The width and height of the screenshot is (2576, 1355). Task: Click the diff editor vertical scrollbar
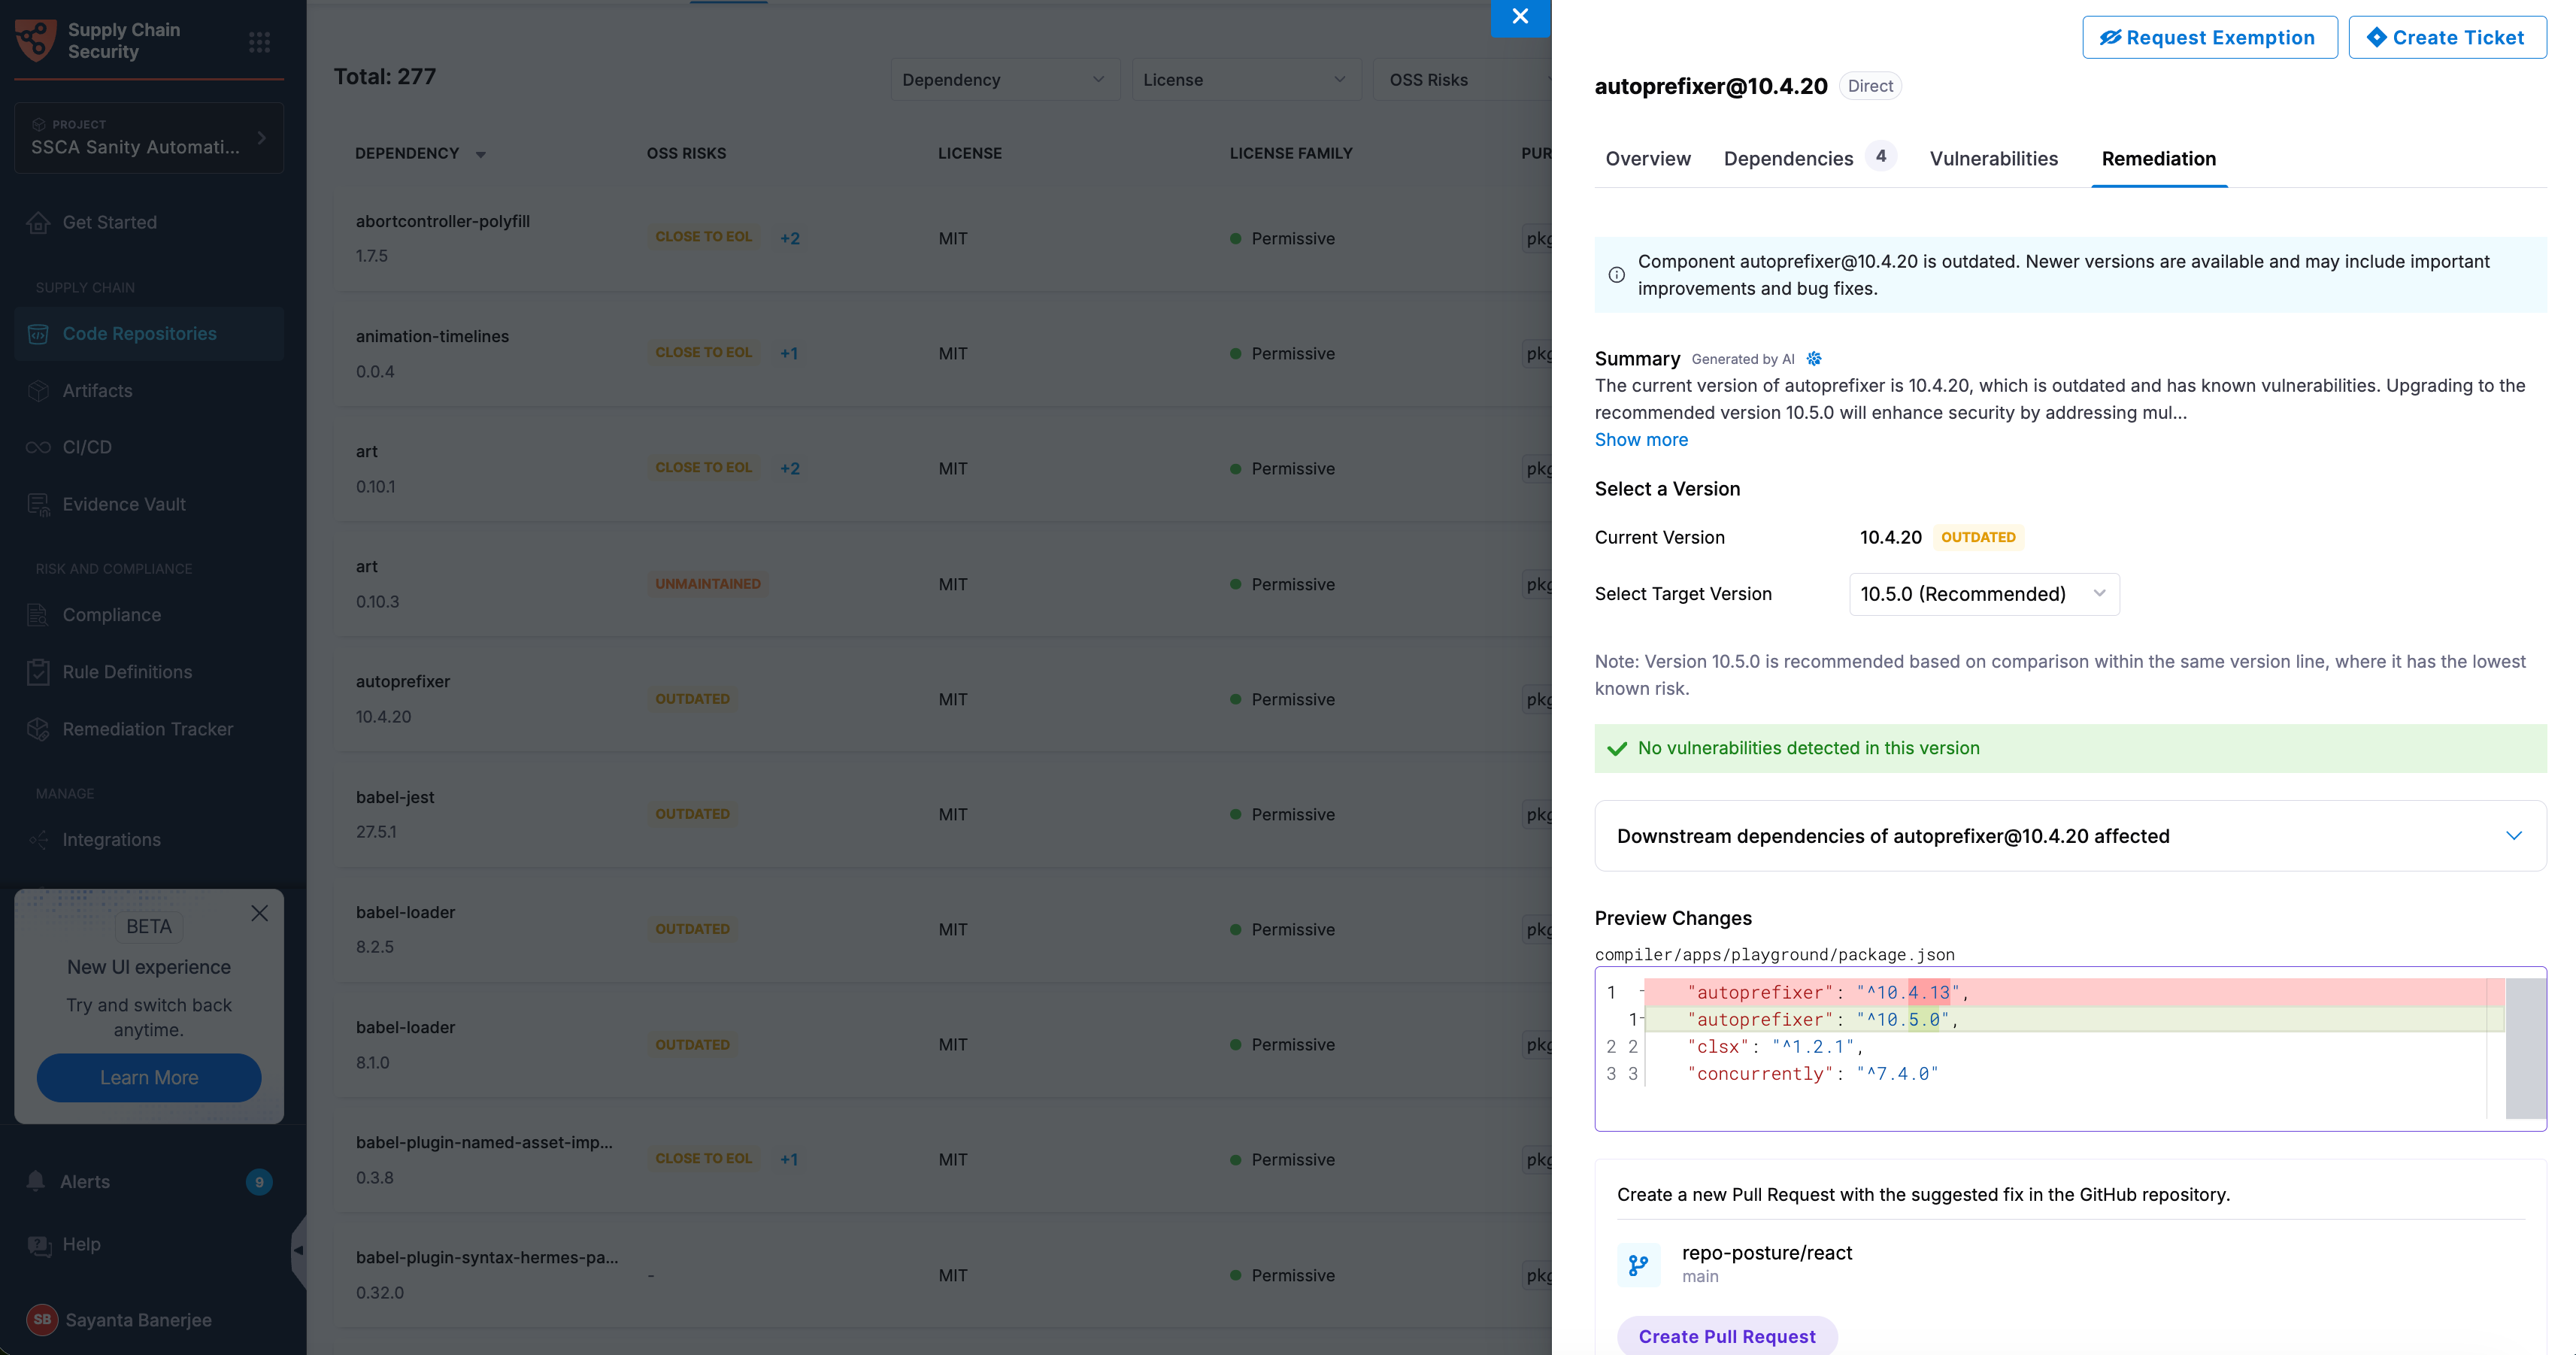pyautogui.click(x=2525, y=1048)
